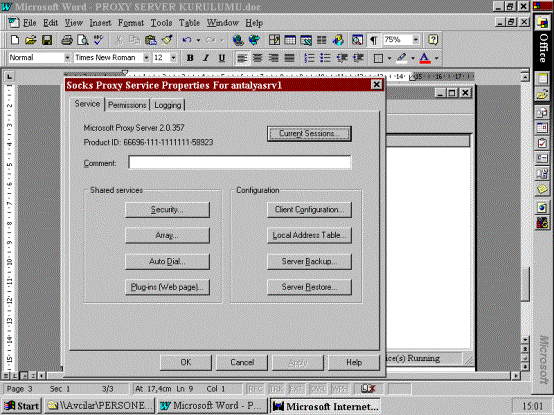Create a new blank document in Word
The height and width of the screenshot is (415, 554).
(x=15, y=40)
